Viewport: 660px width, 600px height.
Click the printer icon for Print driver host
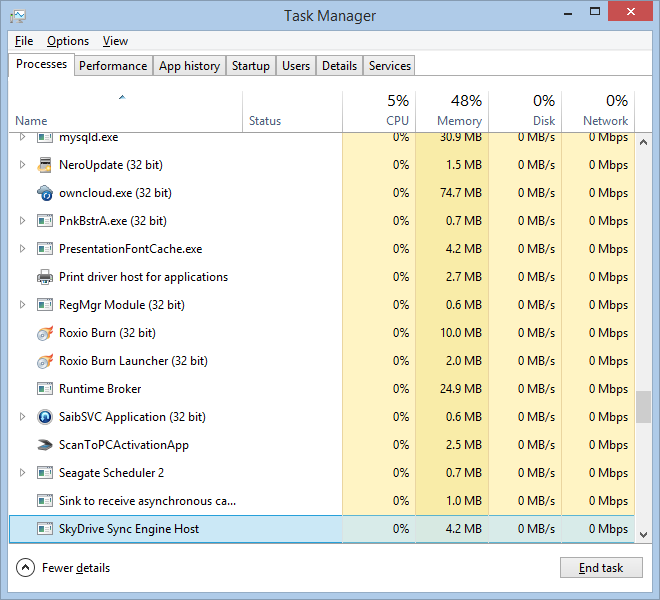click(44, 277)
